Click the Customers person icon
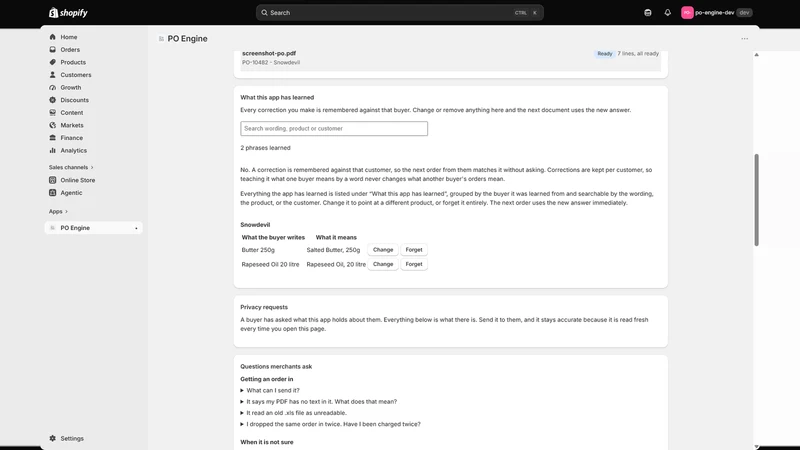 point(53,74)
